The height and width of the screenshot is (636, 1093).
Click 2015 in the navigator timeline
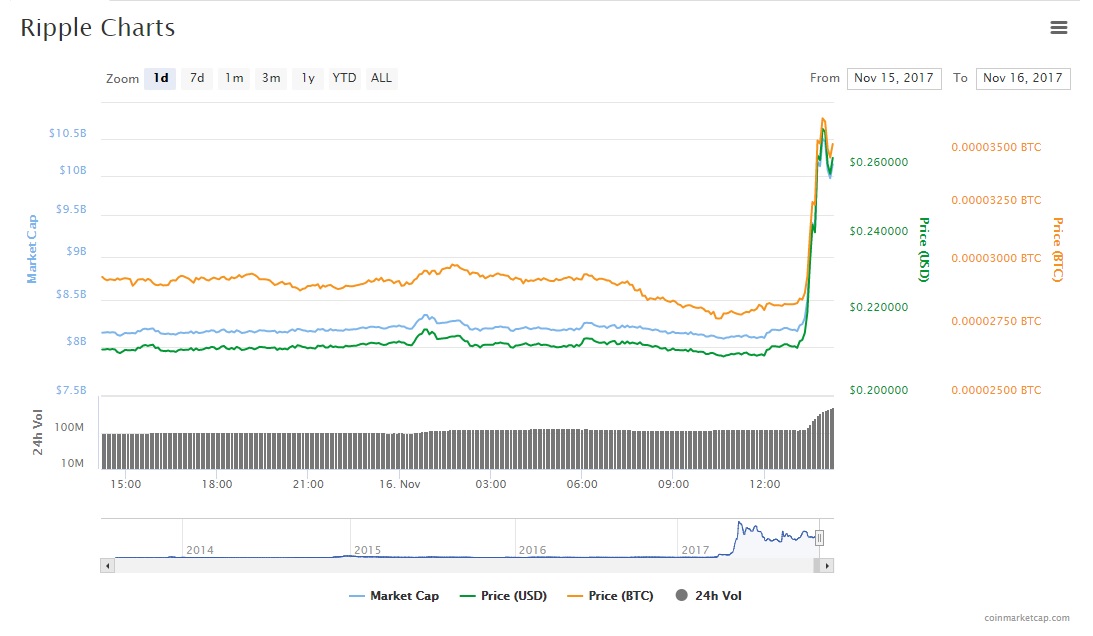tap(367, 550)
